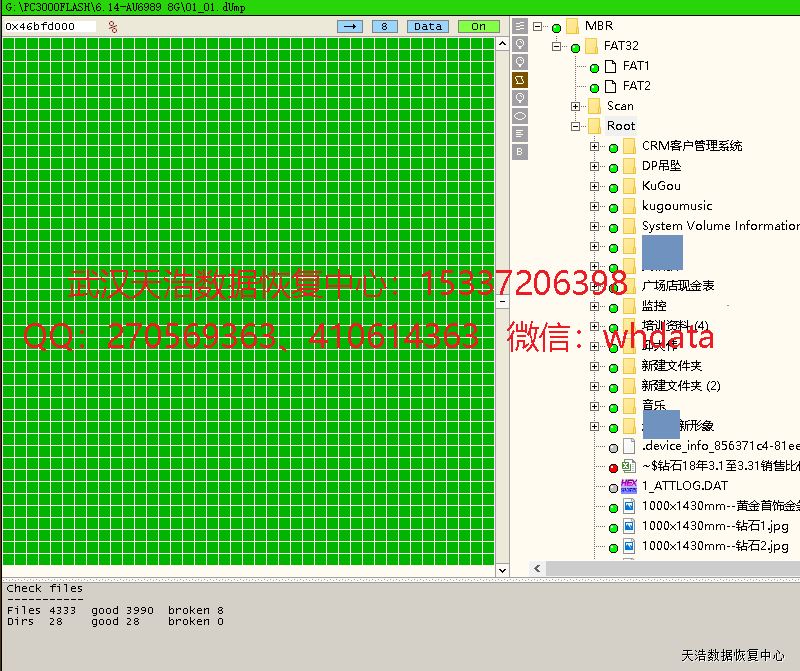Collapse the Root folder node
800x671 pixels.
click(576, 126)
